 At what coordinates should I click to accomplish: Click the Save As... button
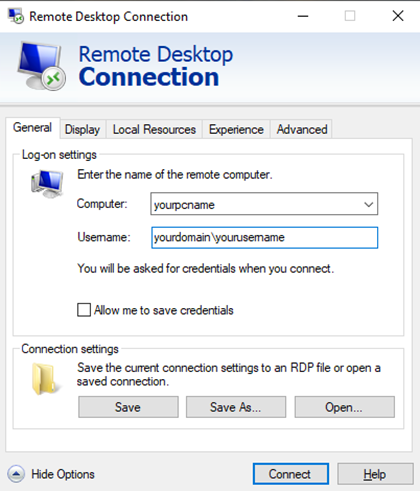click(236, 407)
